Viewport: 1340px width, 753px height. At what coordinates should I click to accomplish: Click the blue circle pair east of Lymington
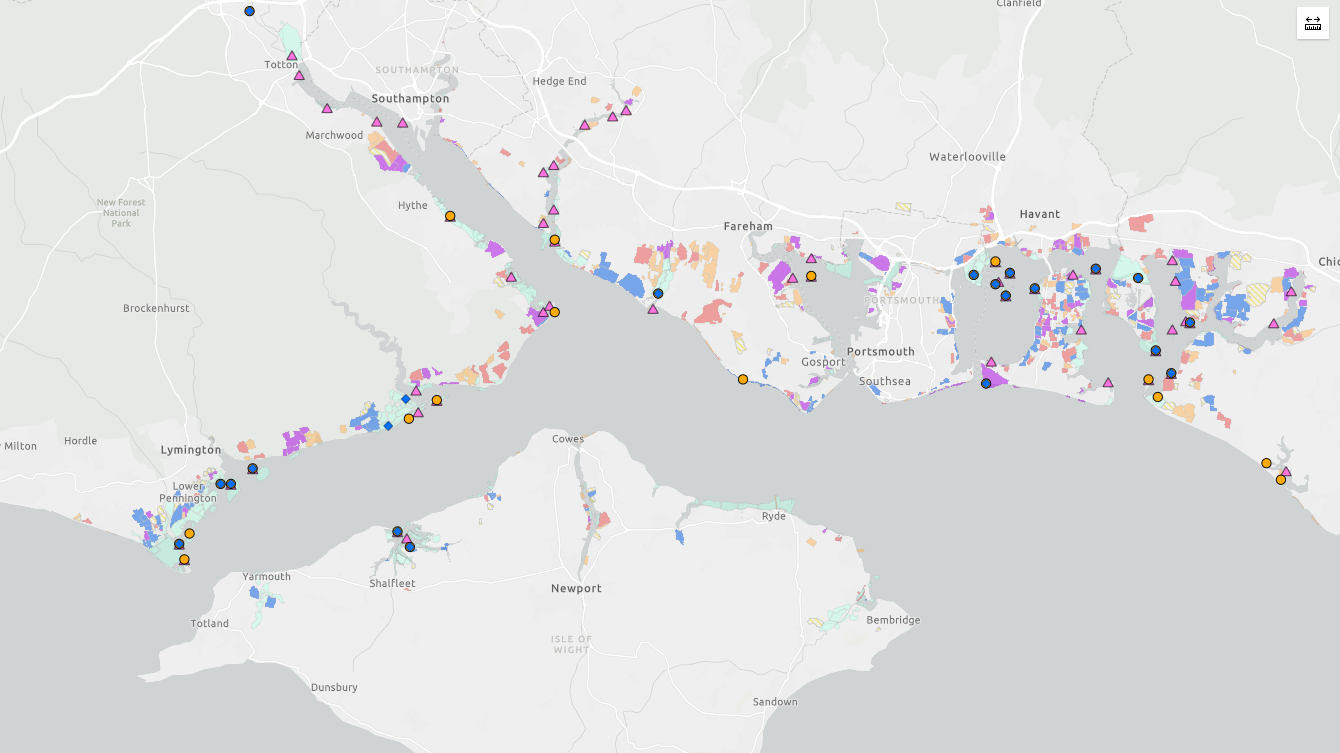point(224,484)
